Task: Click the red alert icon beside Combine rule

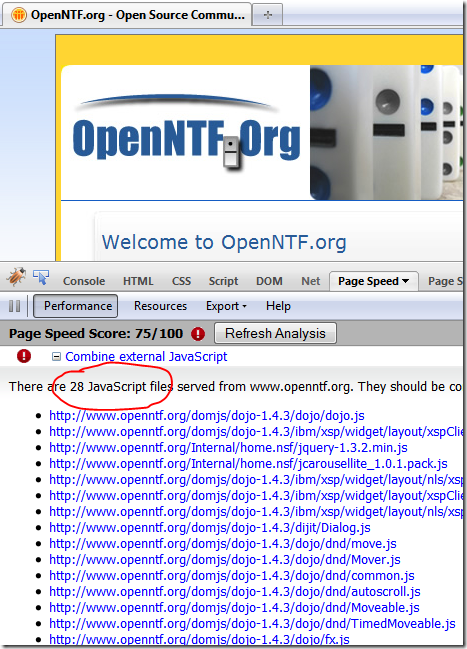Action: 24,356
